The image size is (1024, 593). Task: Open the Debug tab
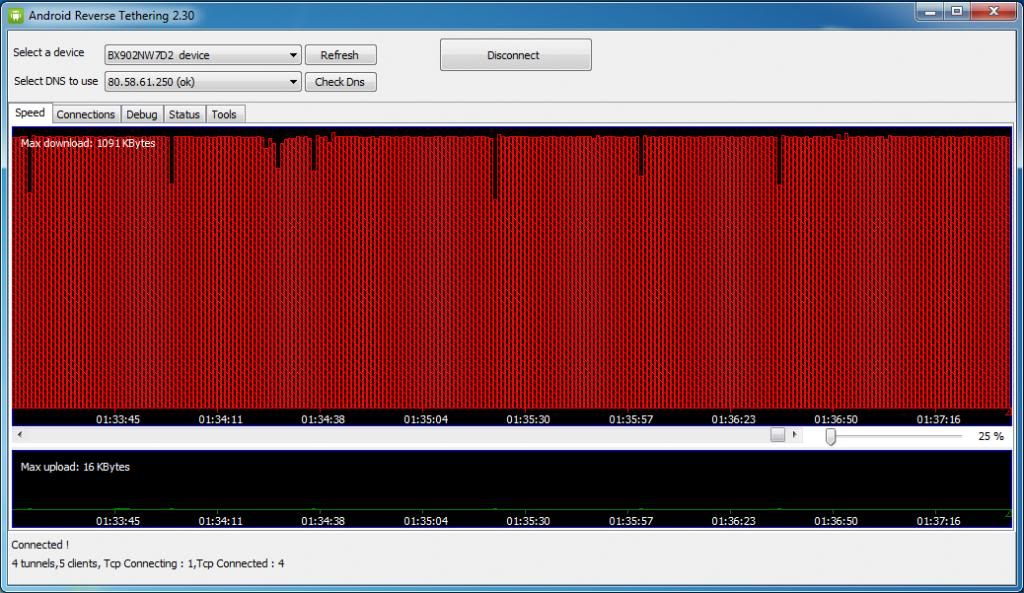(x=141, y=114)
